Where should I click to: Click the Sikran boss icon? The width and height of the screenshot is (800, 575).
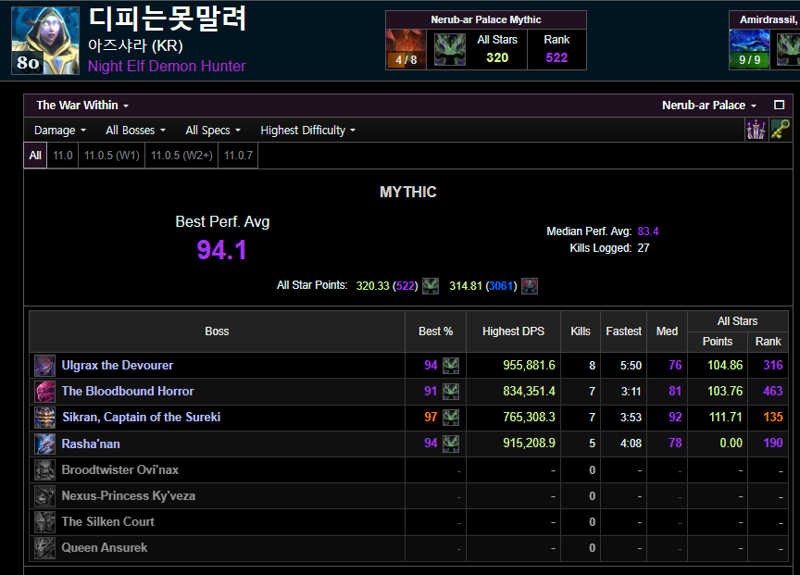[45, 417]
